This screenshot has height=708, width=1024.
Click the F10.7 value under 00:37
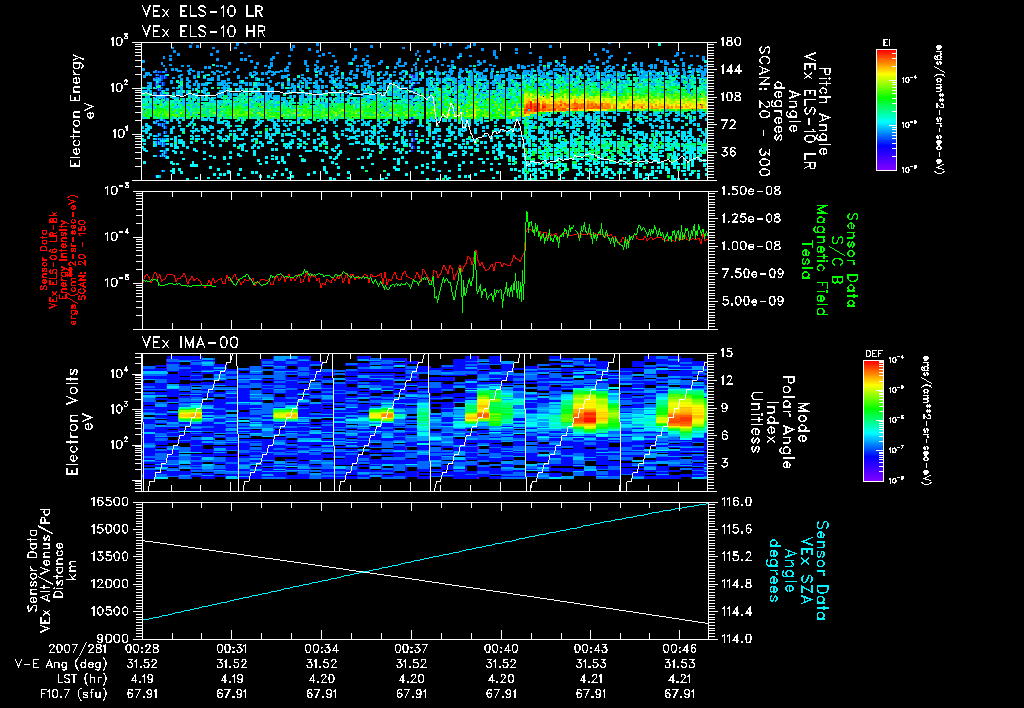click(x=411, y=694)
